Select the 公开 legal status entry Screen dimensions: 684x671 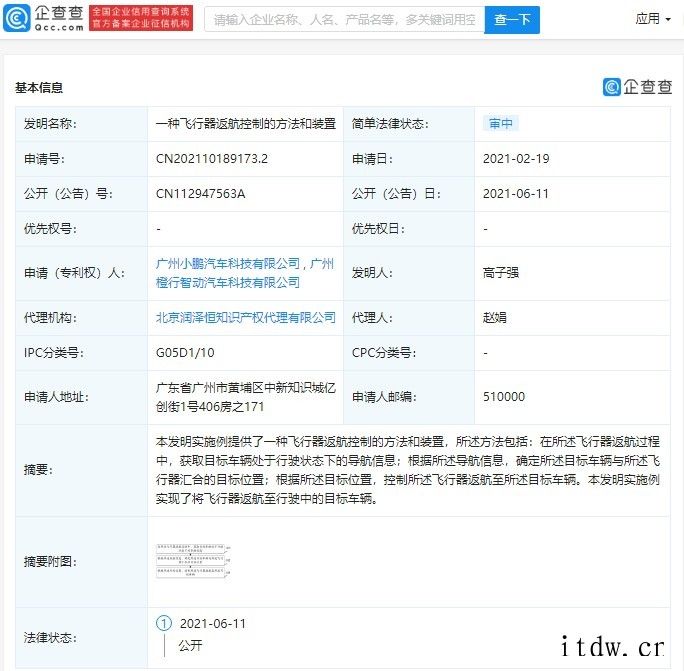pos(190,645)
